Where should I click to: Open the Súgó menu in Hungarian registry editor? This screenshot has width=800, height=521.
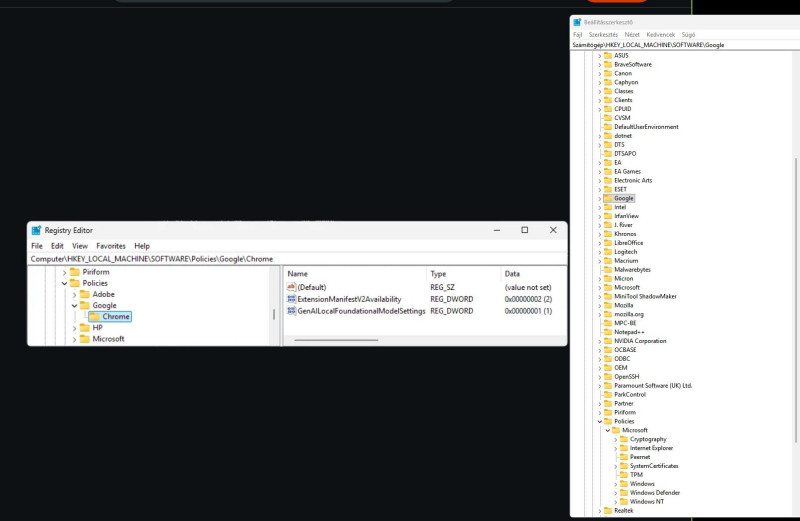tap(688, 35)
